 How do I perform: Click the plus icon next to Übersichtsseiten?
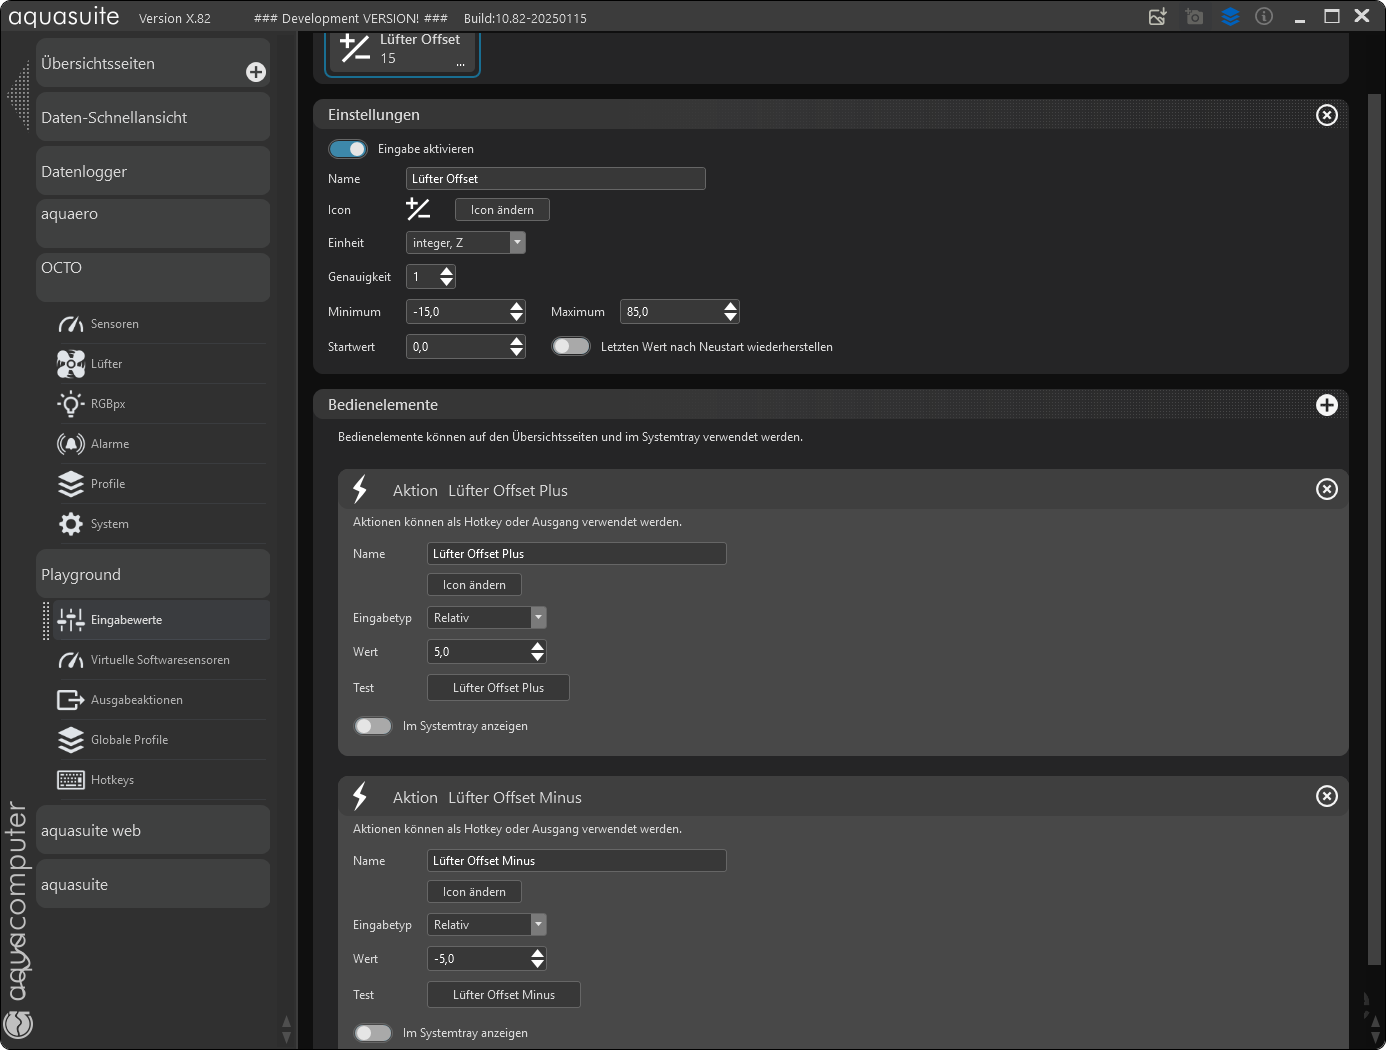256,72
